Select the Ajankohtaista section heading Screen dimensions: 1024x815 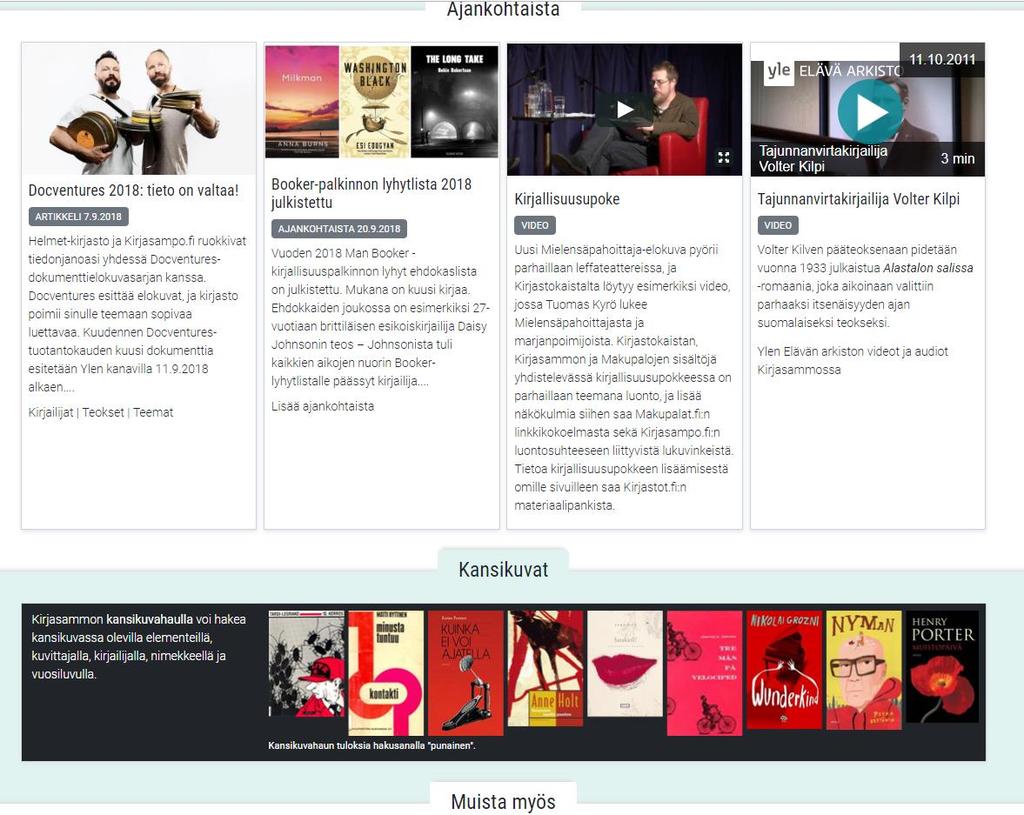point(504,9)
